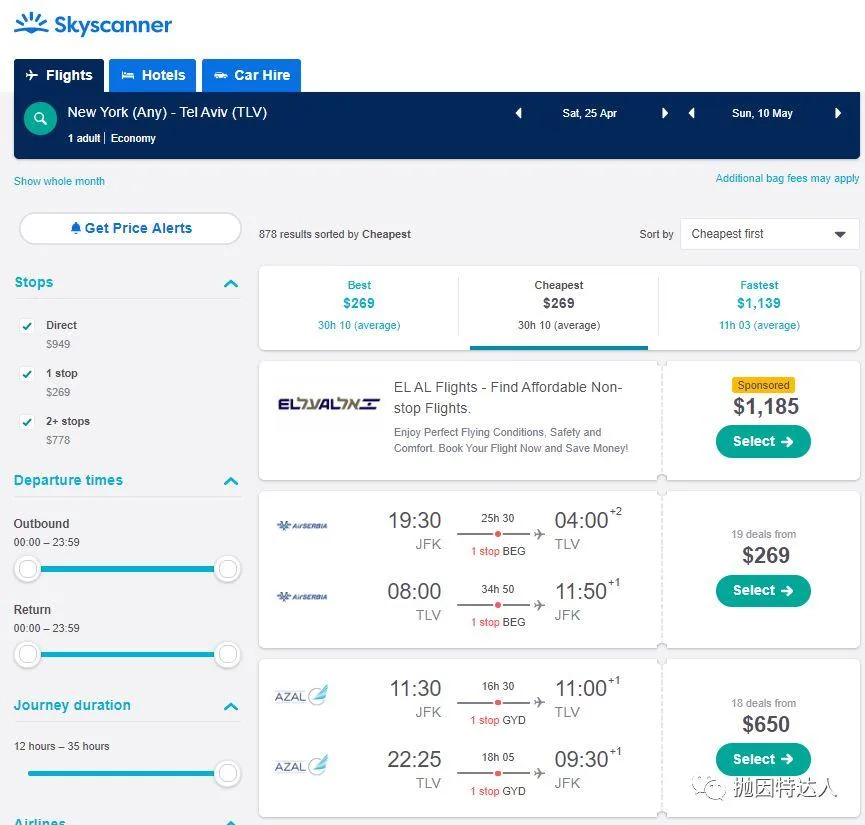Click Return departure time right slider handle
This screenshot has height=825, width=865.
pos(227,654)
